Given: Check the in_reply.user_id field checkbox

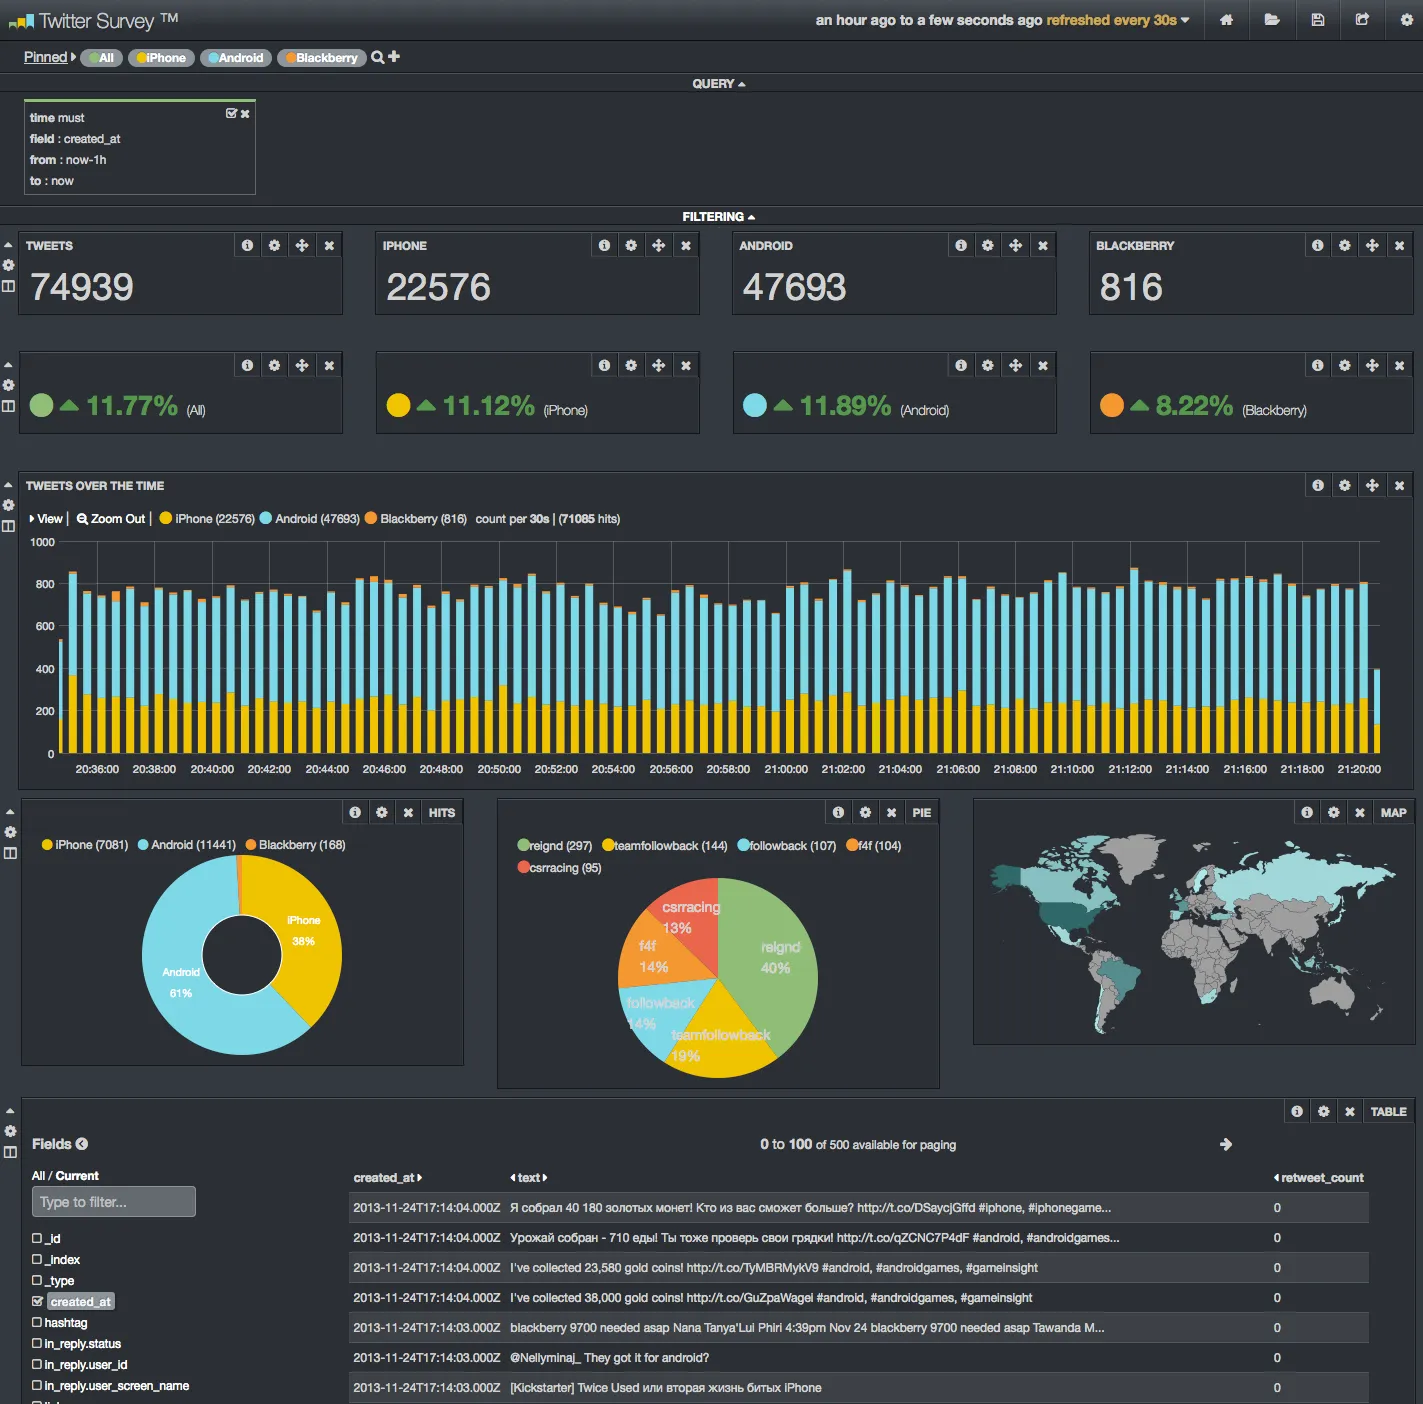Looking at the screenshot, I should click(x=37, y=1364).
